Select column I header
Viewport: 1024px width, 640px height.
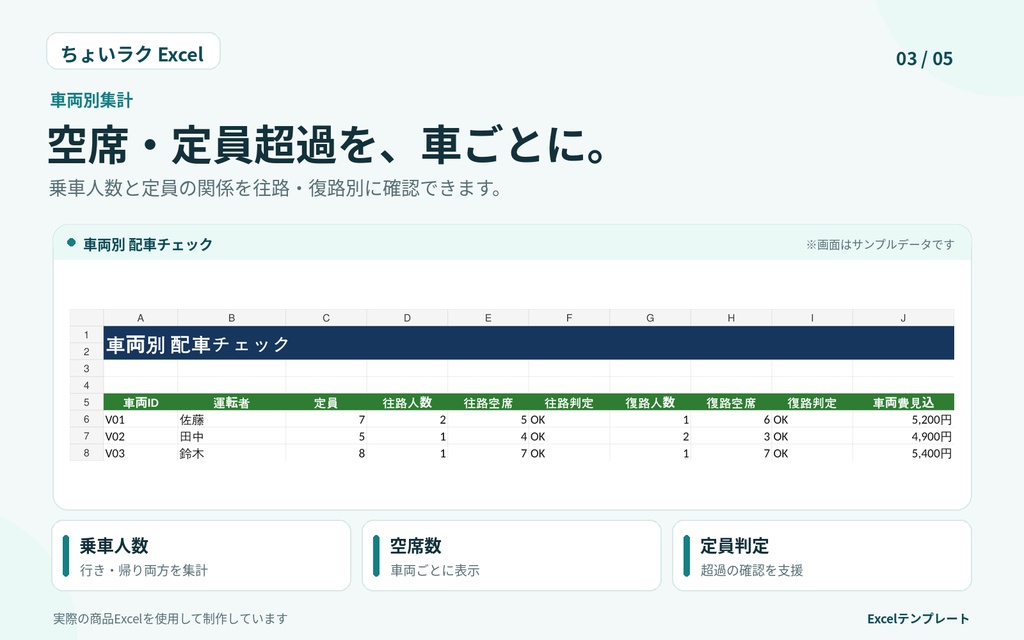[812, 318]
